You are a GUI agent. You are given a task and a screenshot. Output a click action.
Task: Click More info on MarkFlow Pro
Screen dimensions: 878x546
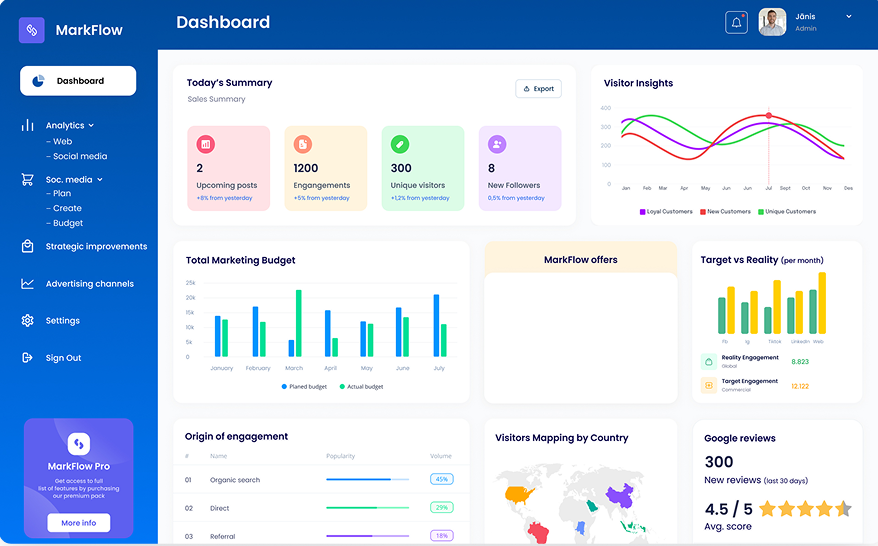[x=78, y=523]
